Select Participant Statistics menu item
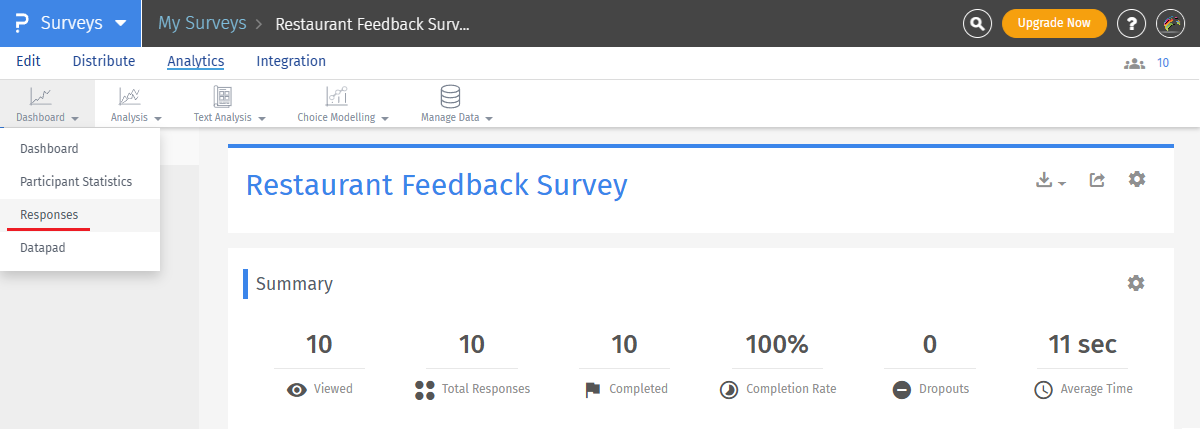 pos(76,182)
